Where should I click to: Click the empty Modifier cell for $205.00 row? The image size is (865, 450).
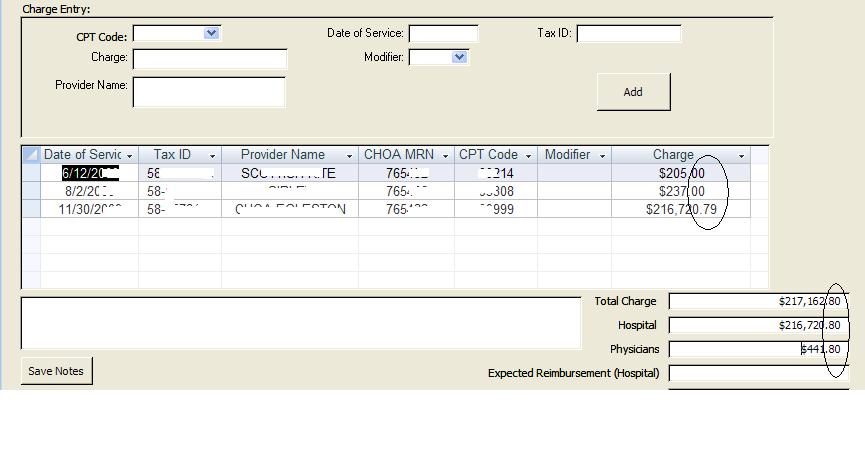tap(574, 173)
